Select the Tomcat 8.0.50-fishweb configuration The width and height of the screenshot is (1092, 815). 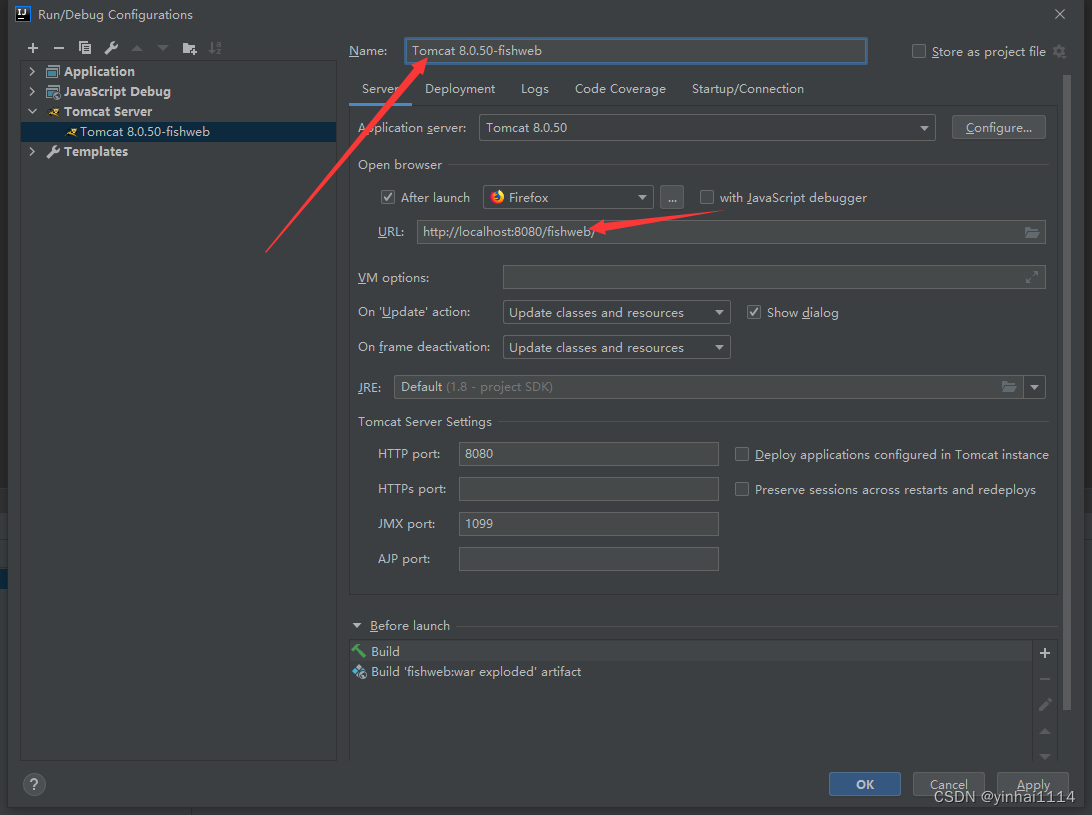pyautogui.click(x=178, y=132)
